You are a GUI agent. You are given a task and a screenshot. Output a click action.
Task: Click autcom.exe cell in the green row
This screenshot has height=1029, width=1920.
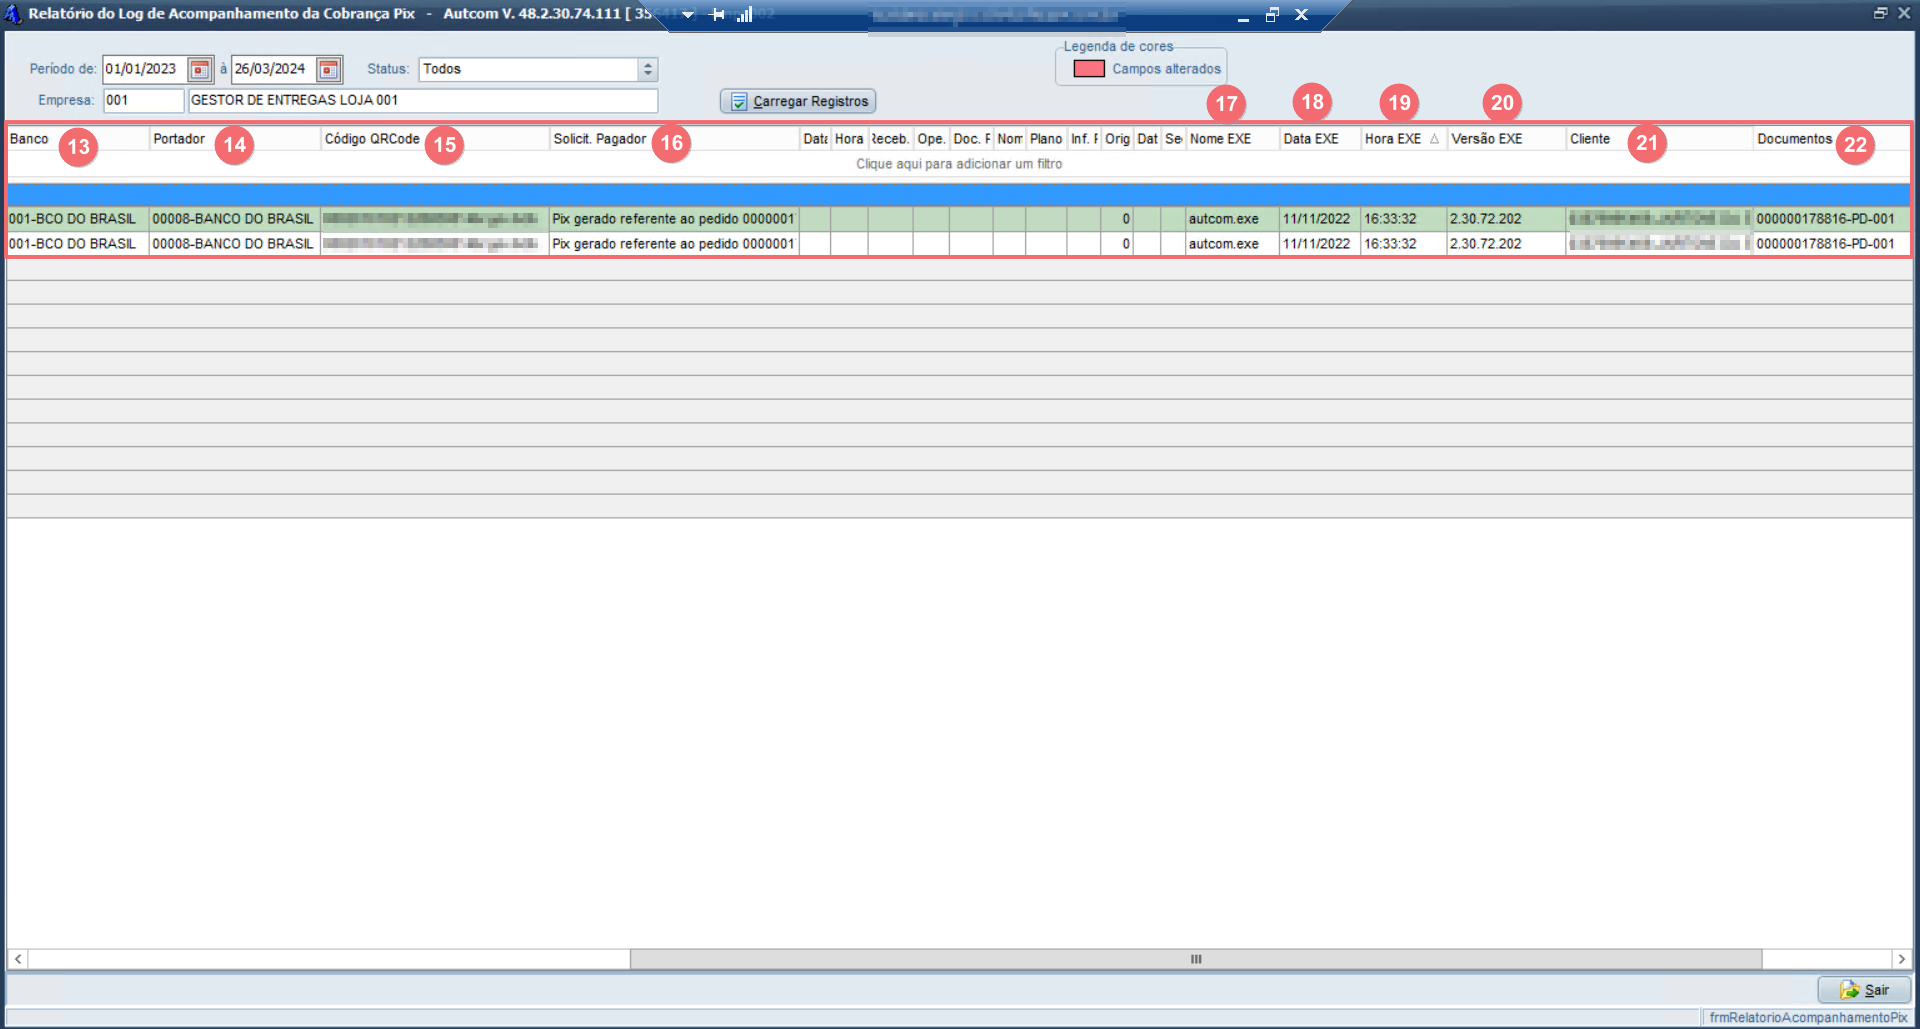point(1232,219)
